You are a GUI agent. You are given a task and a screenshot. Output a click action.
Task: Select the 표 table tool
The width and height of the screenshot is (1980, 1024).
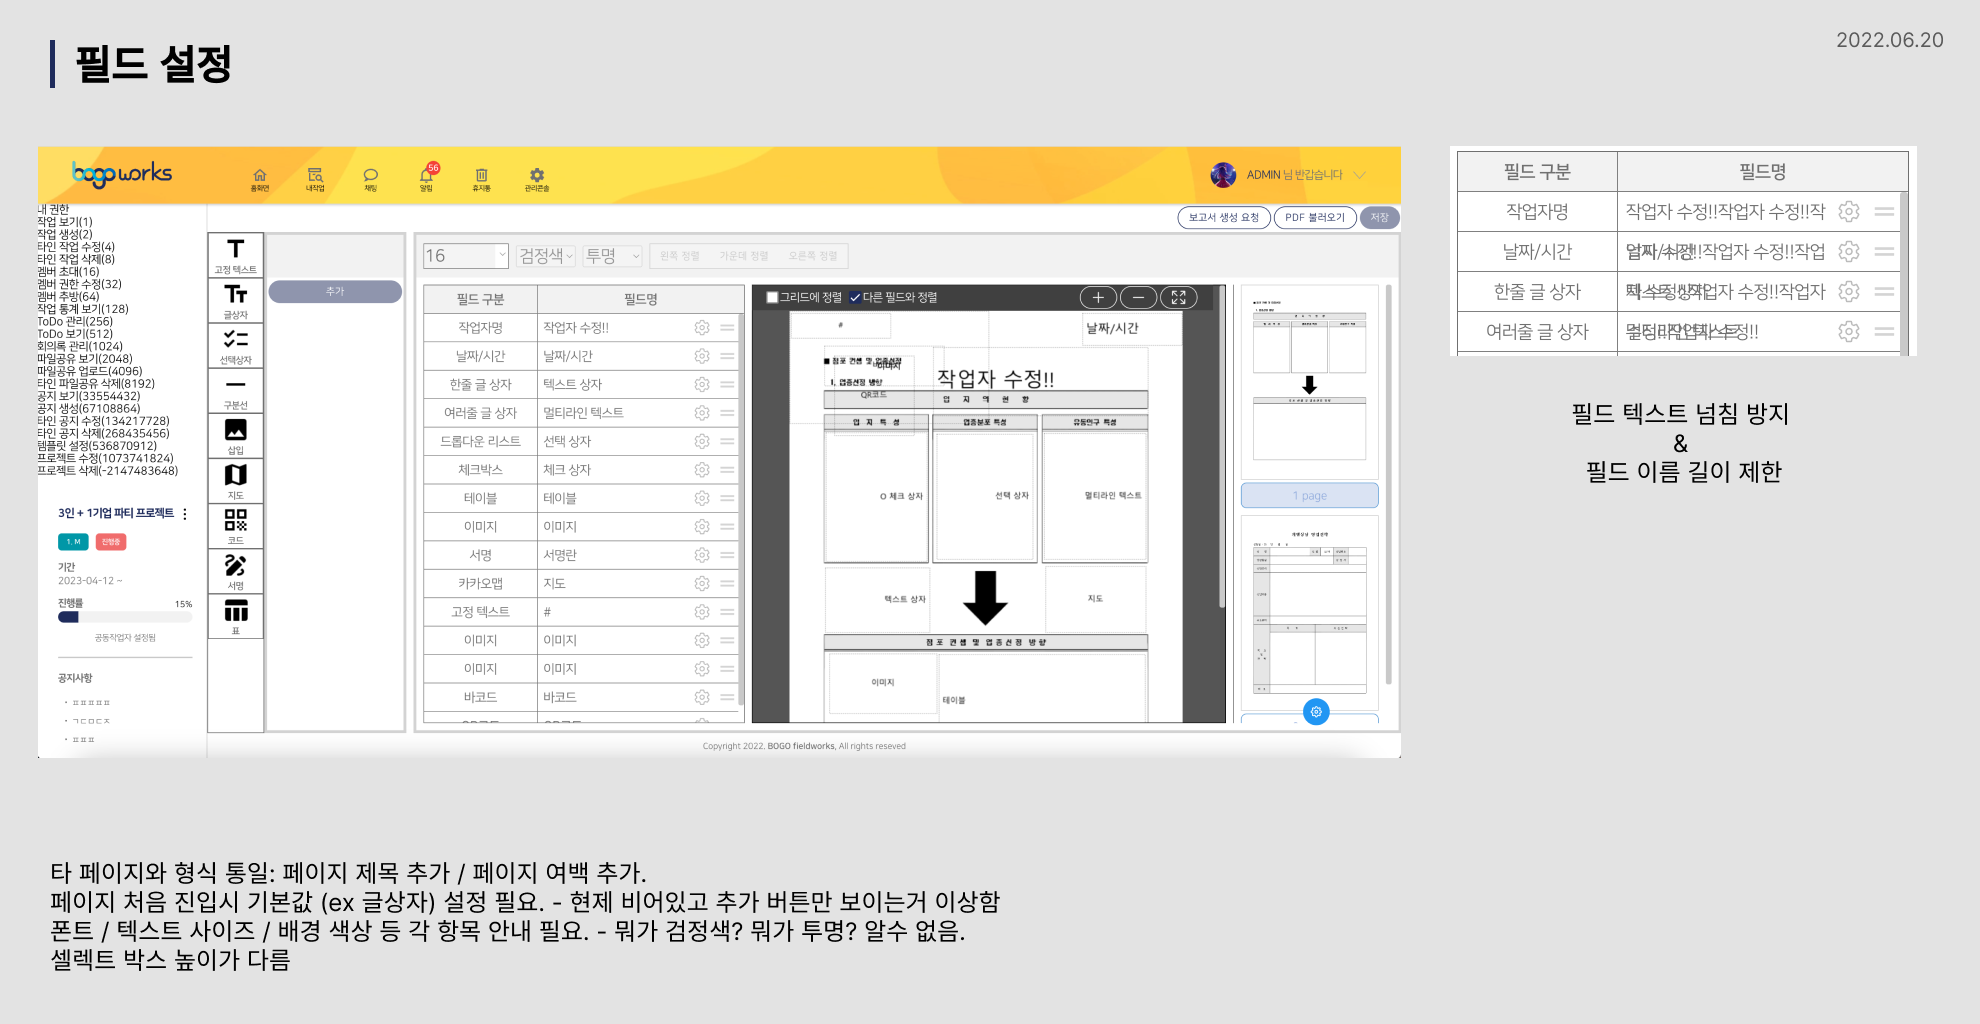click(x=236, y=616)
